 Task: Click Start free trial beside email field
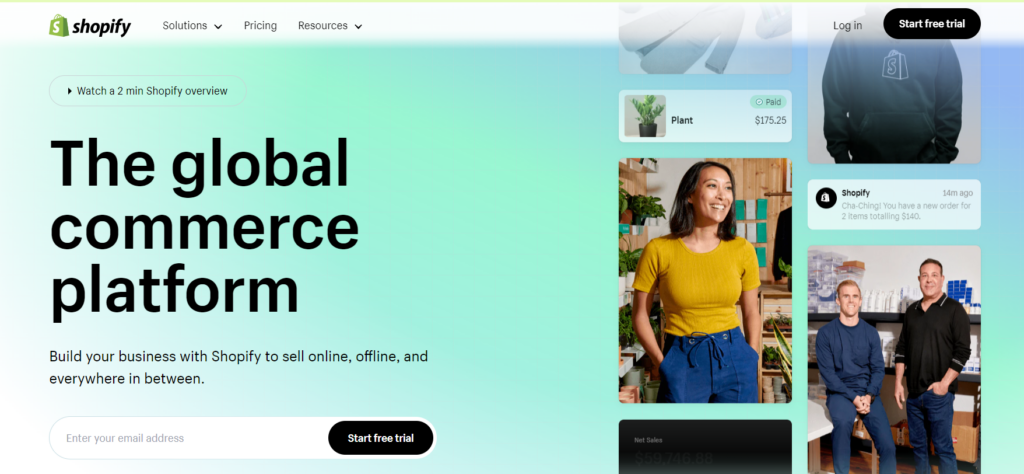[380, 438]
